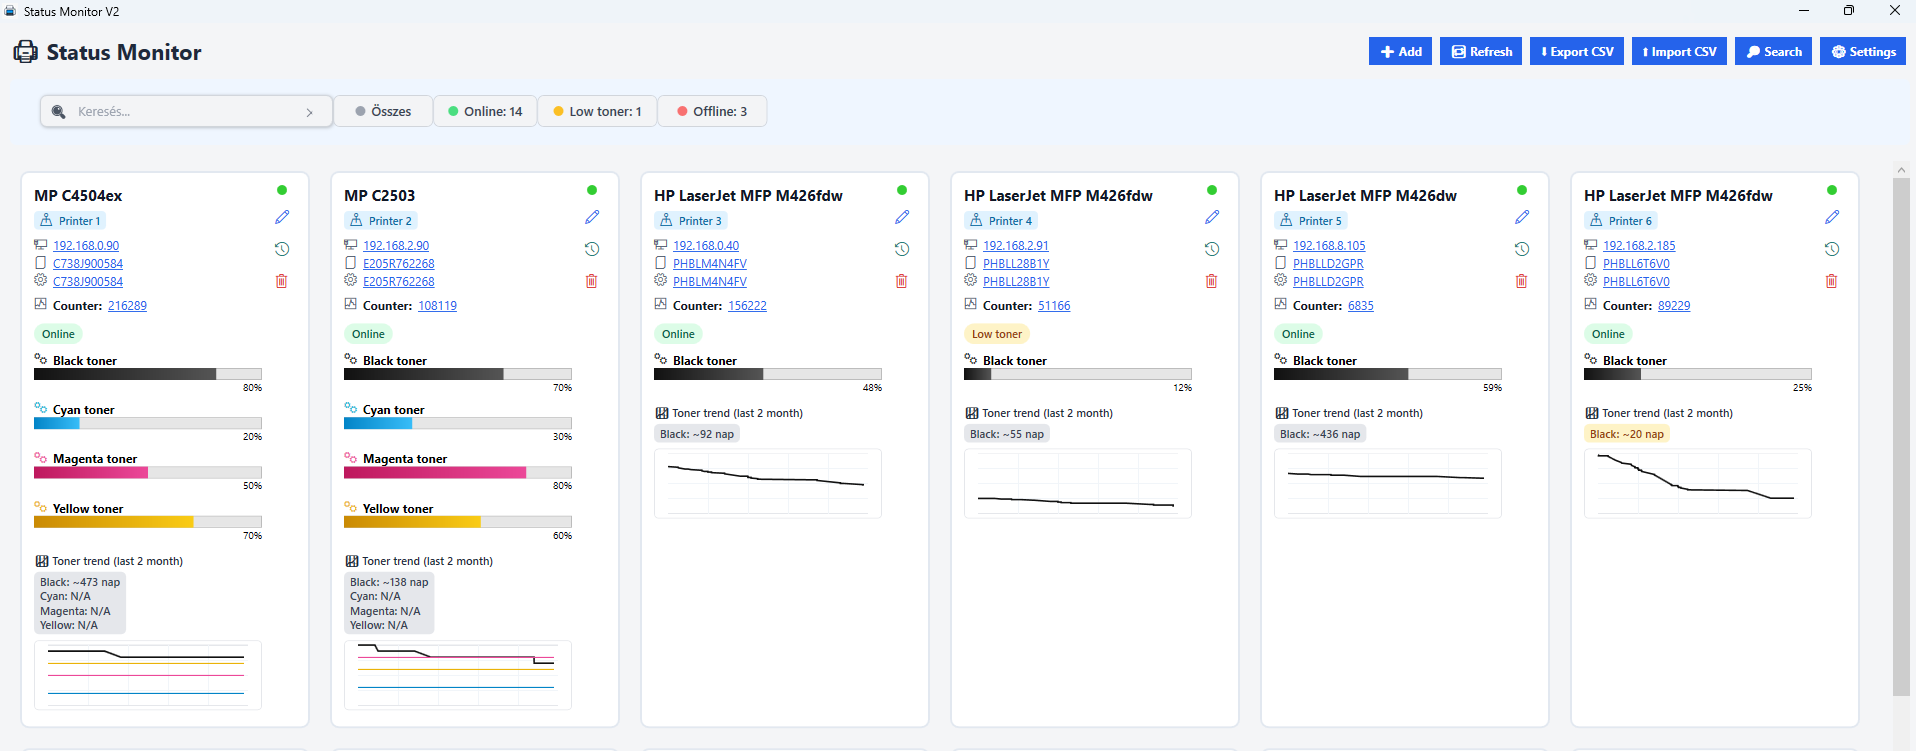Delete Printer 3 using its red trash icon
The image size is (1916, 751).
click(901, 281)
